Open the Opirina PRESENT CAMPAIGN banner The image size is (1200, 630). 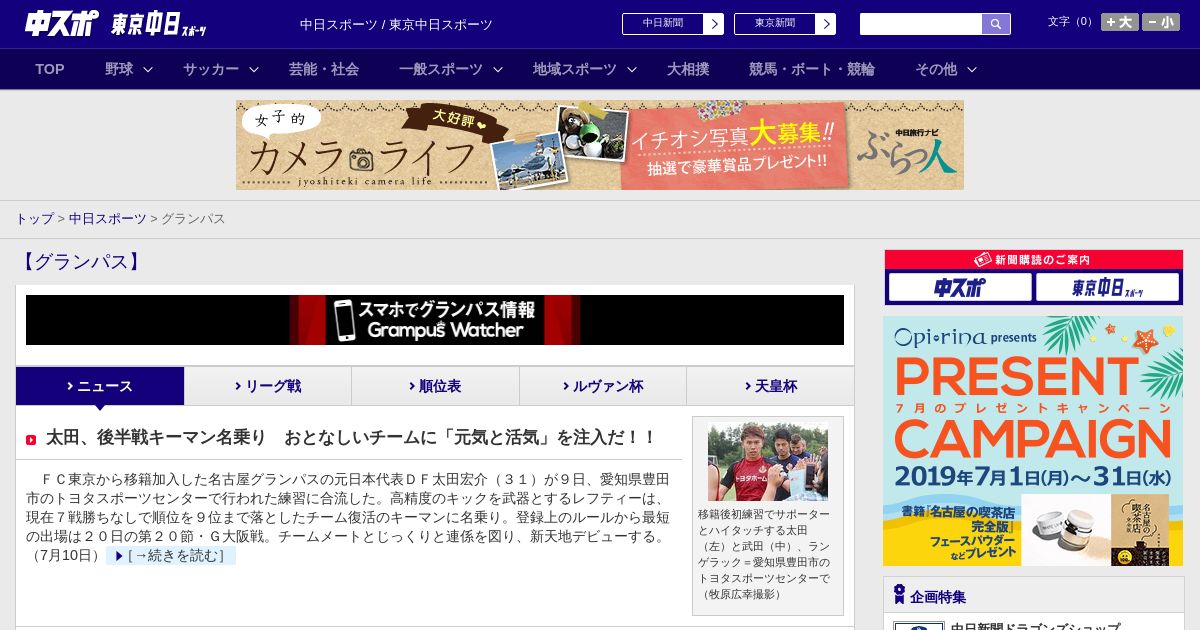pos(1033,441)
